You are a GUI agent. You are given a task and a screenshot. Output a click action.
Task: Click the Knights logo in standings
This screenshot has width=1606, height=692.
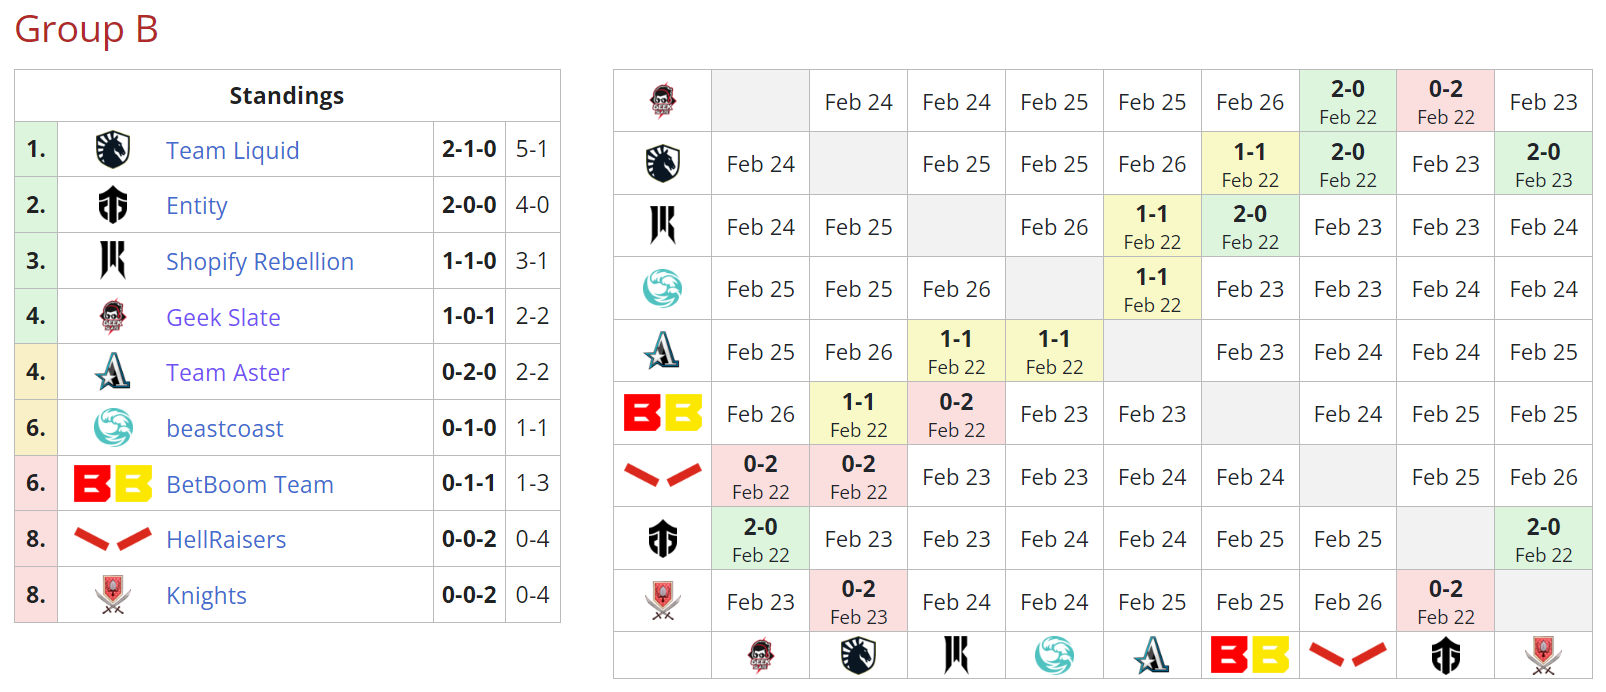113,595
